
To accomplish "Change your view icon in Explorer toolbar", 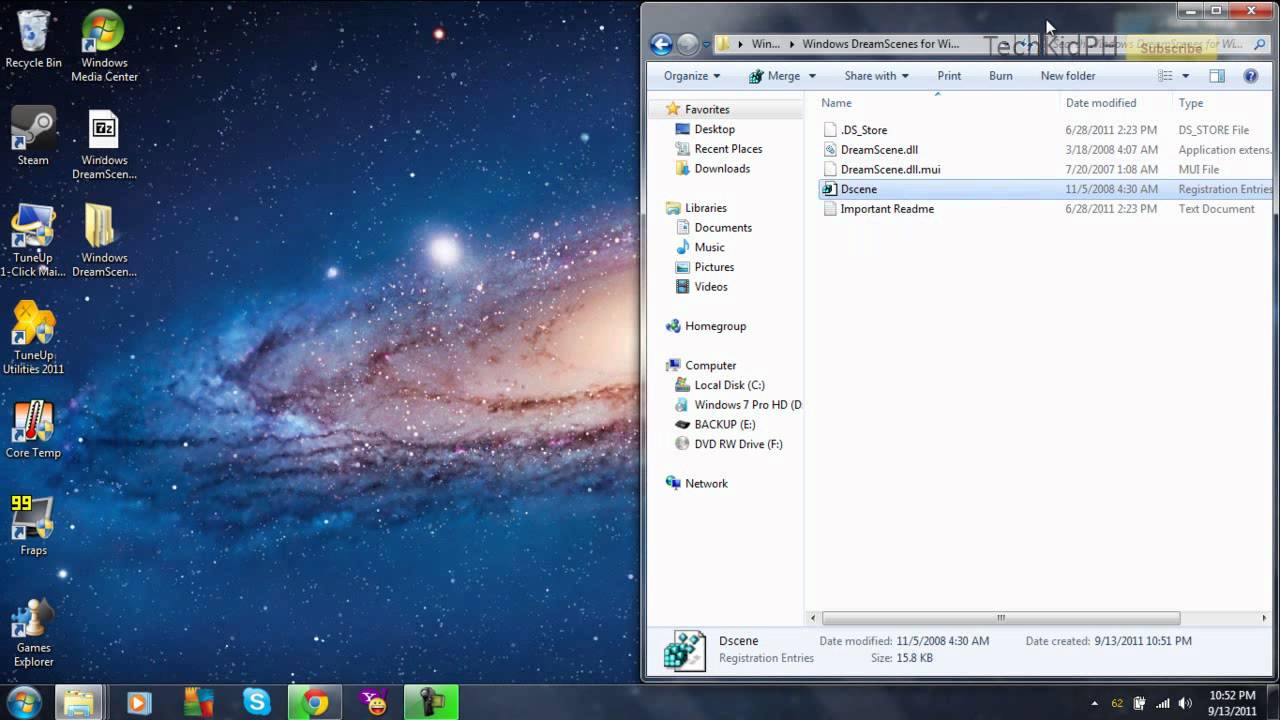I will click(1165, 76).
